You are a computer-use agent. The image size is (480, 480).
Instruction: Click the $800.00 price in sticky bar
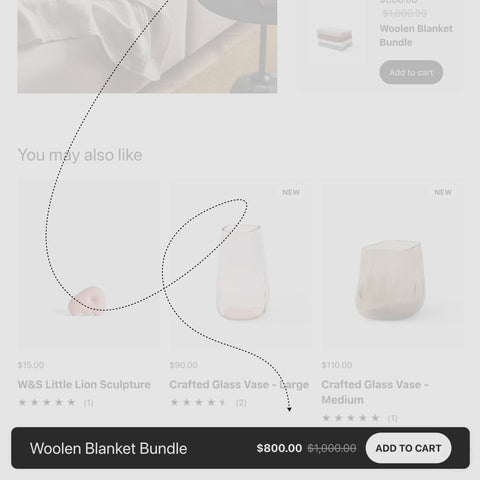point(279,448)
